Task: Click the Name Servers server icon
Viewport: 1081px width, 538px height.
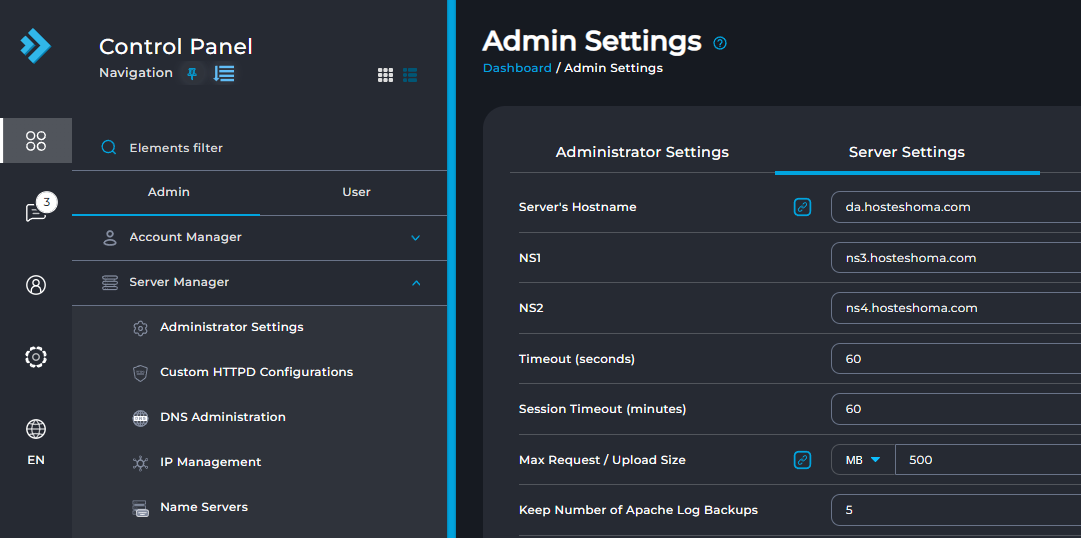Action: point(140,509)
